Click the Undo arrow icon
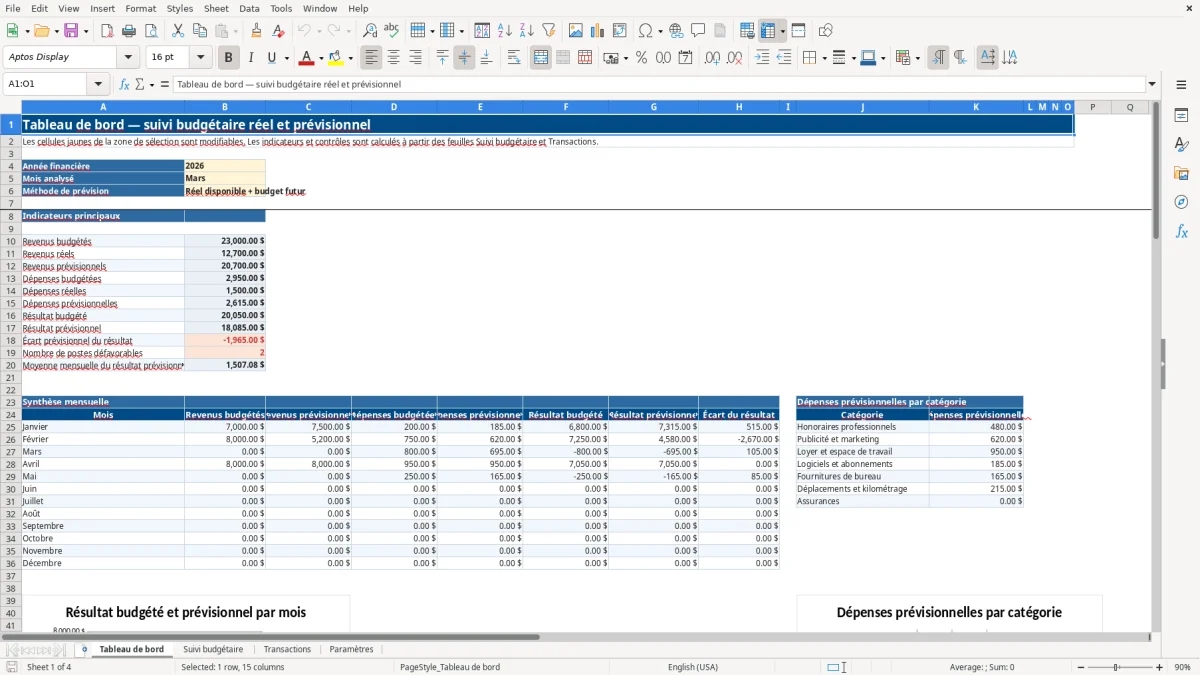Screen dimensions: 1200x675 coord(304,31)
